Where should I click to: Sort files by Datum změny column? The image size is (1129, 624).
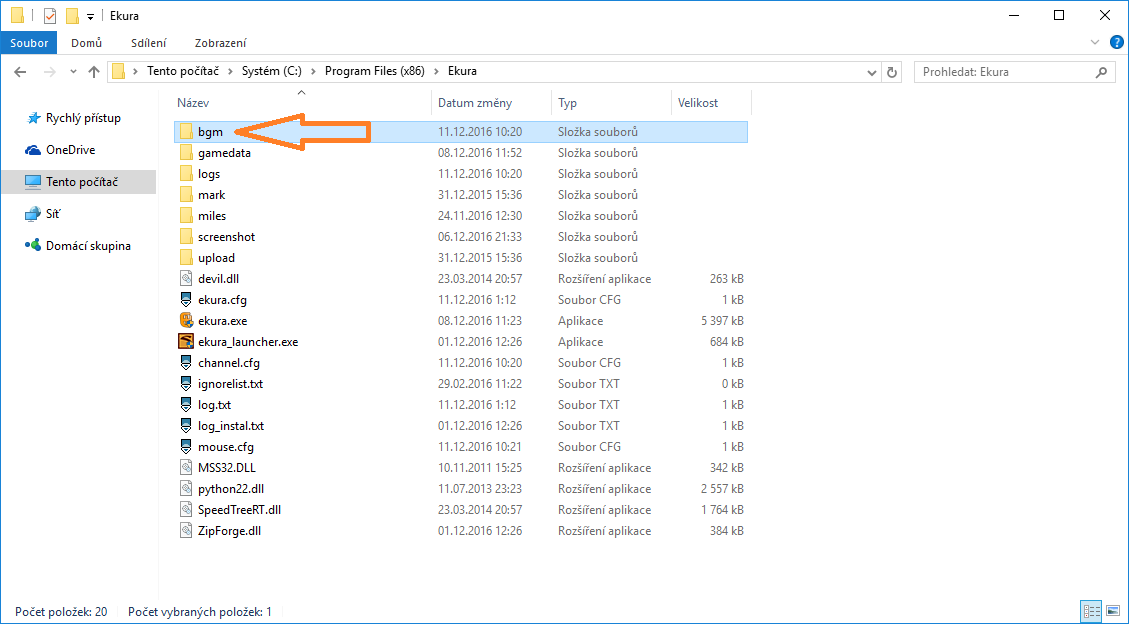tap(475, 103)
